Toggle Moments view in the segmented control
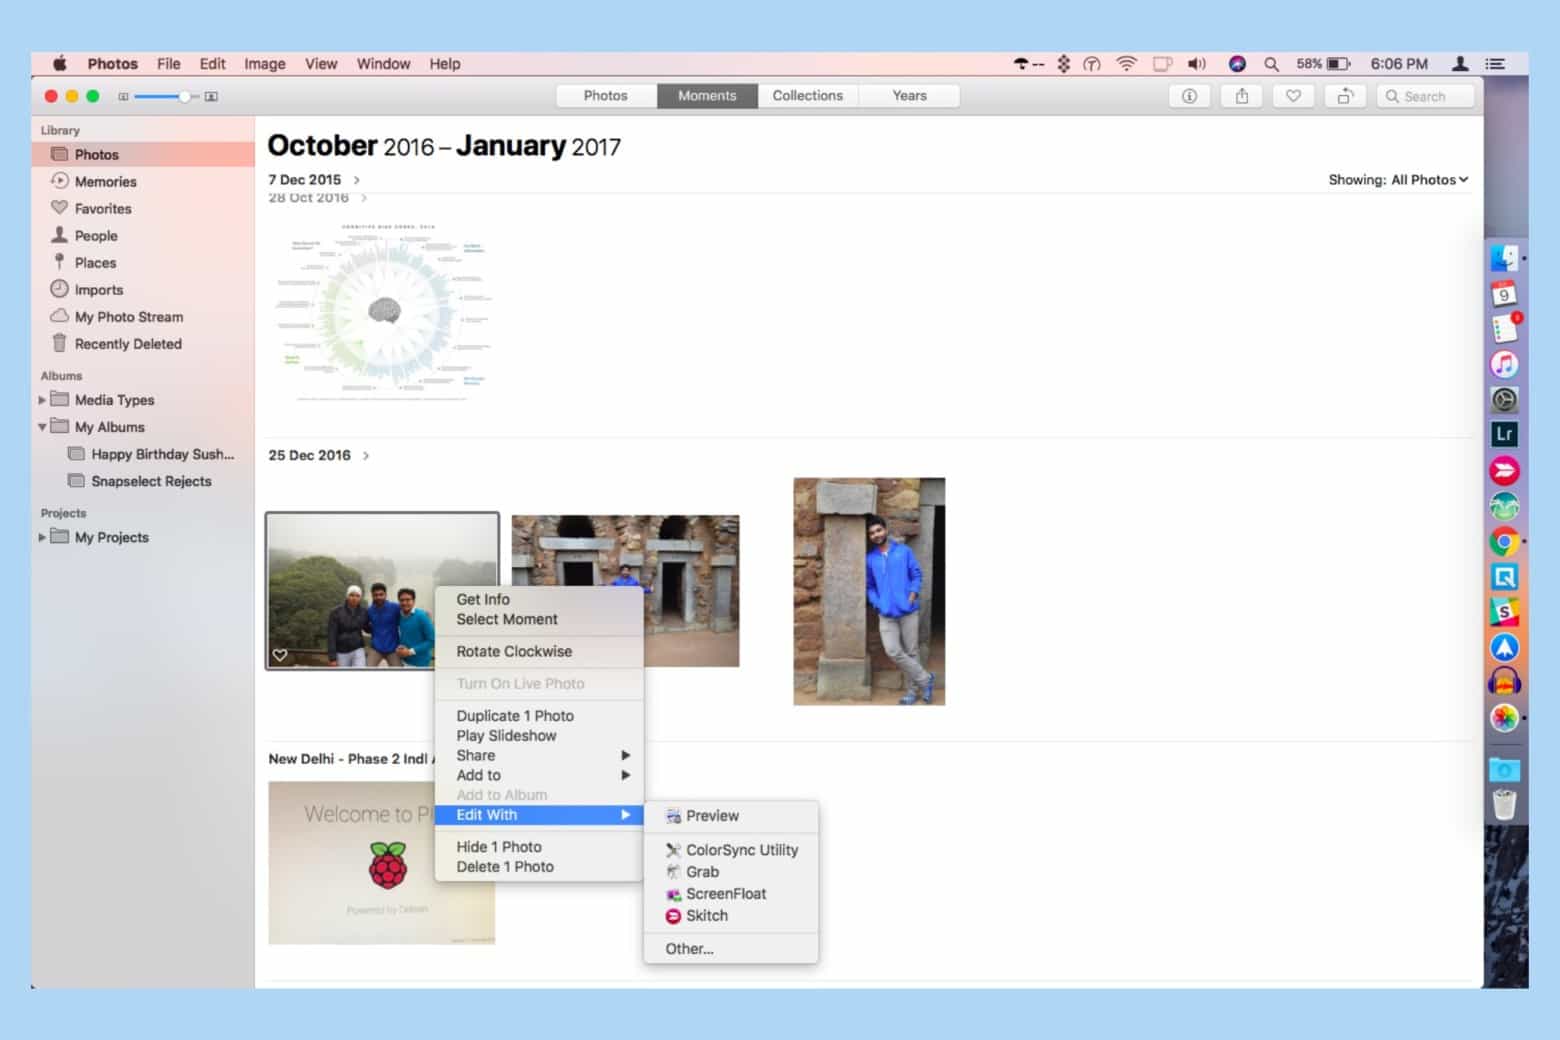The width and height of the screenshot is (1560, 1040). [x=707, y=95]
